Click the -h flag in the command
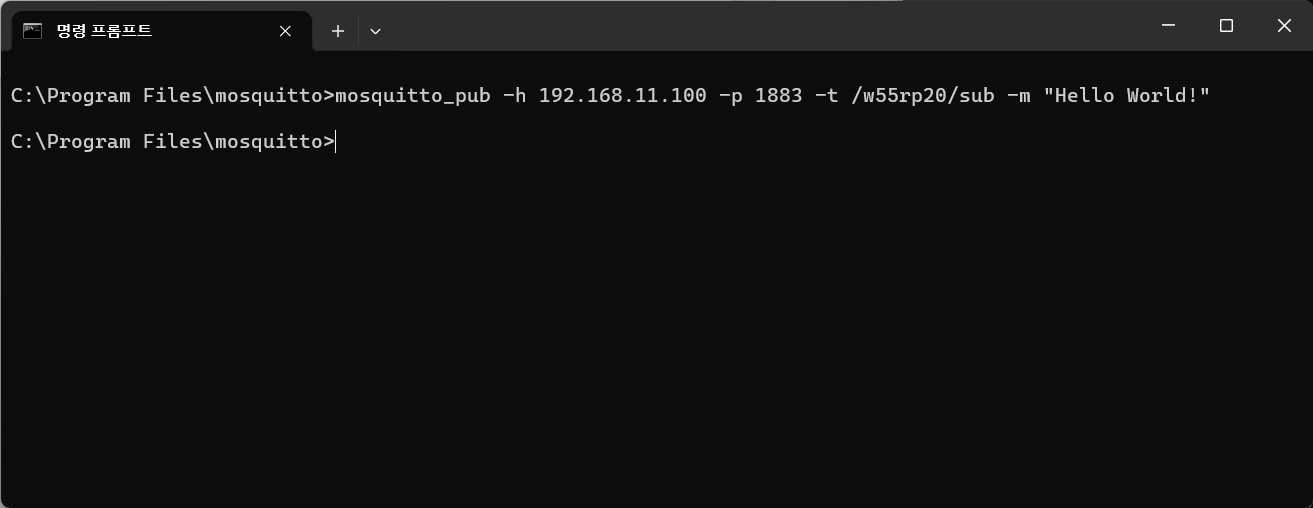Screen dimensions: 1313x508 514,96
